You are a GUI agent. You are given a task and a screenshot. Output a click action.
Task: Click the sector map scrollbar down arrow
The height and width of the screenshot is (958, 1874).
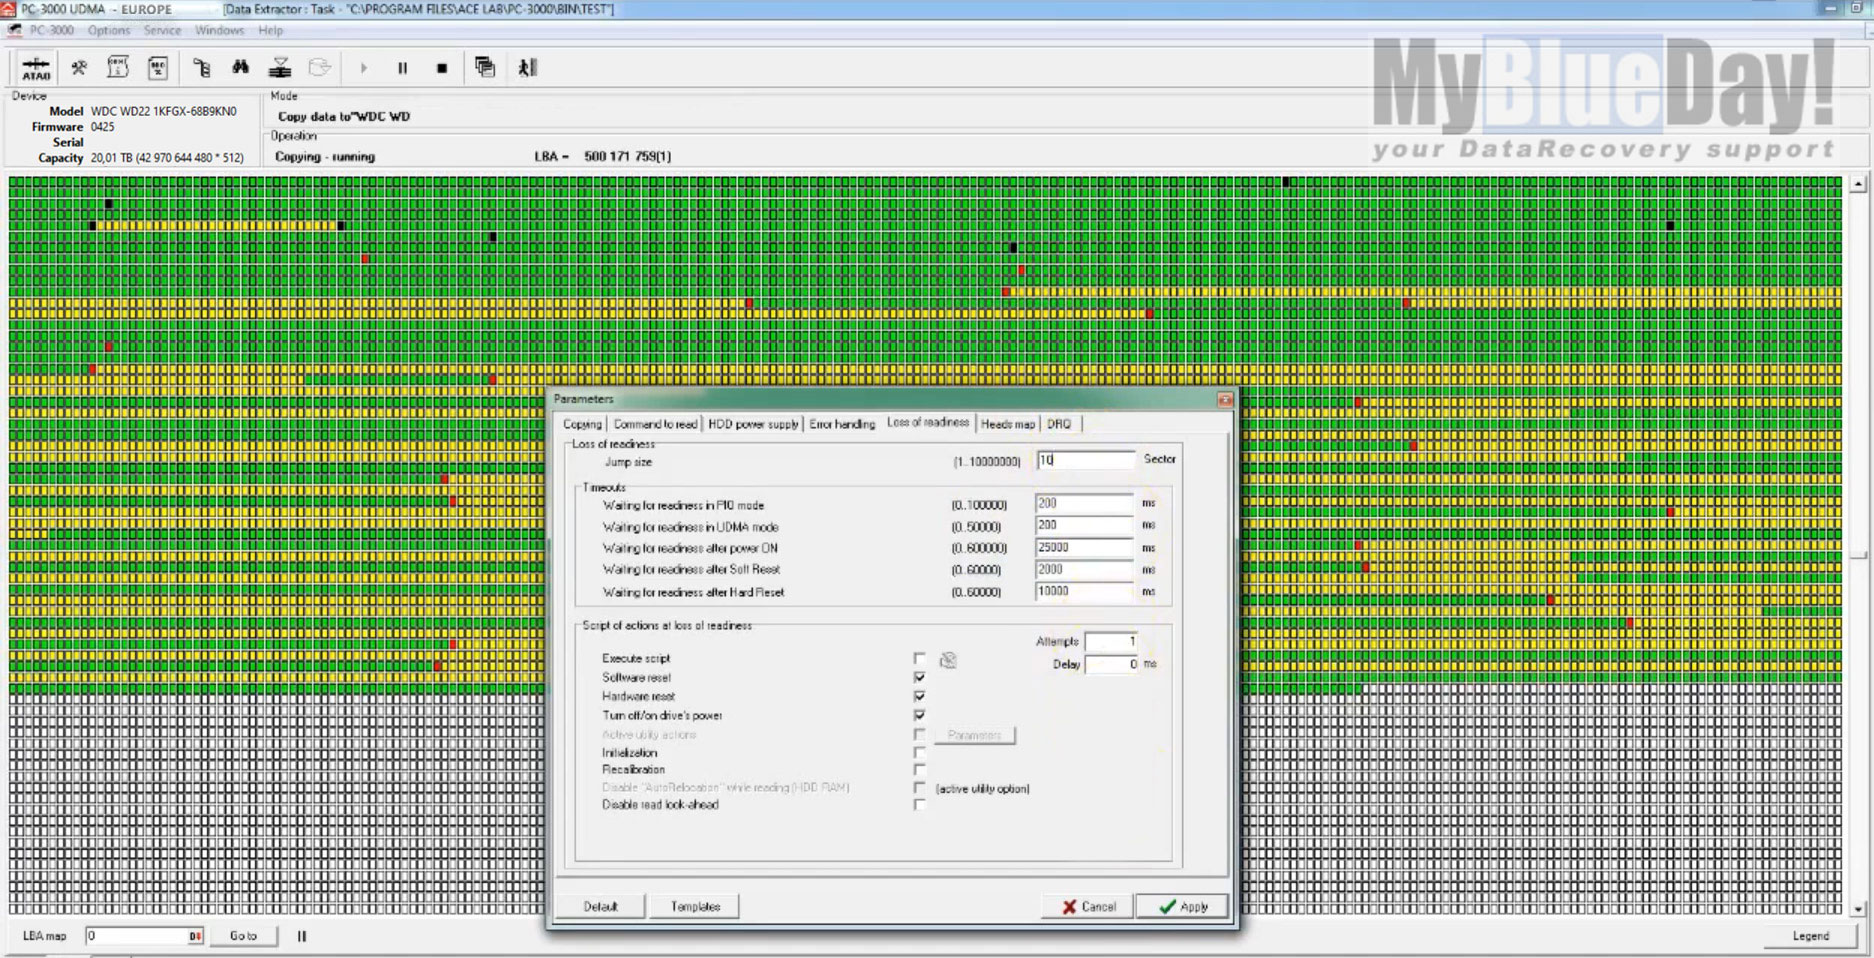pyautogui.click(x=1858, y=909)
